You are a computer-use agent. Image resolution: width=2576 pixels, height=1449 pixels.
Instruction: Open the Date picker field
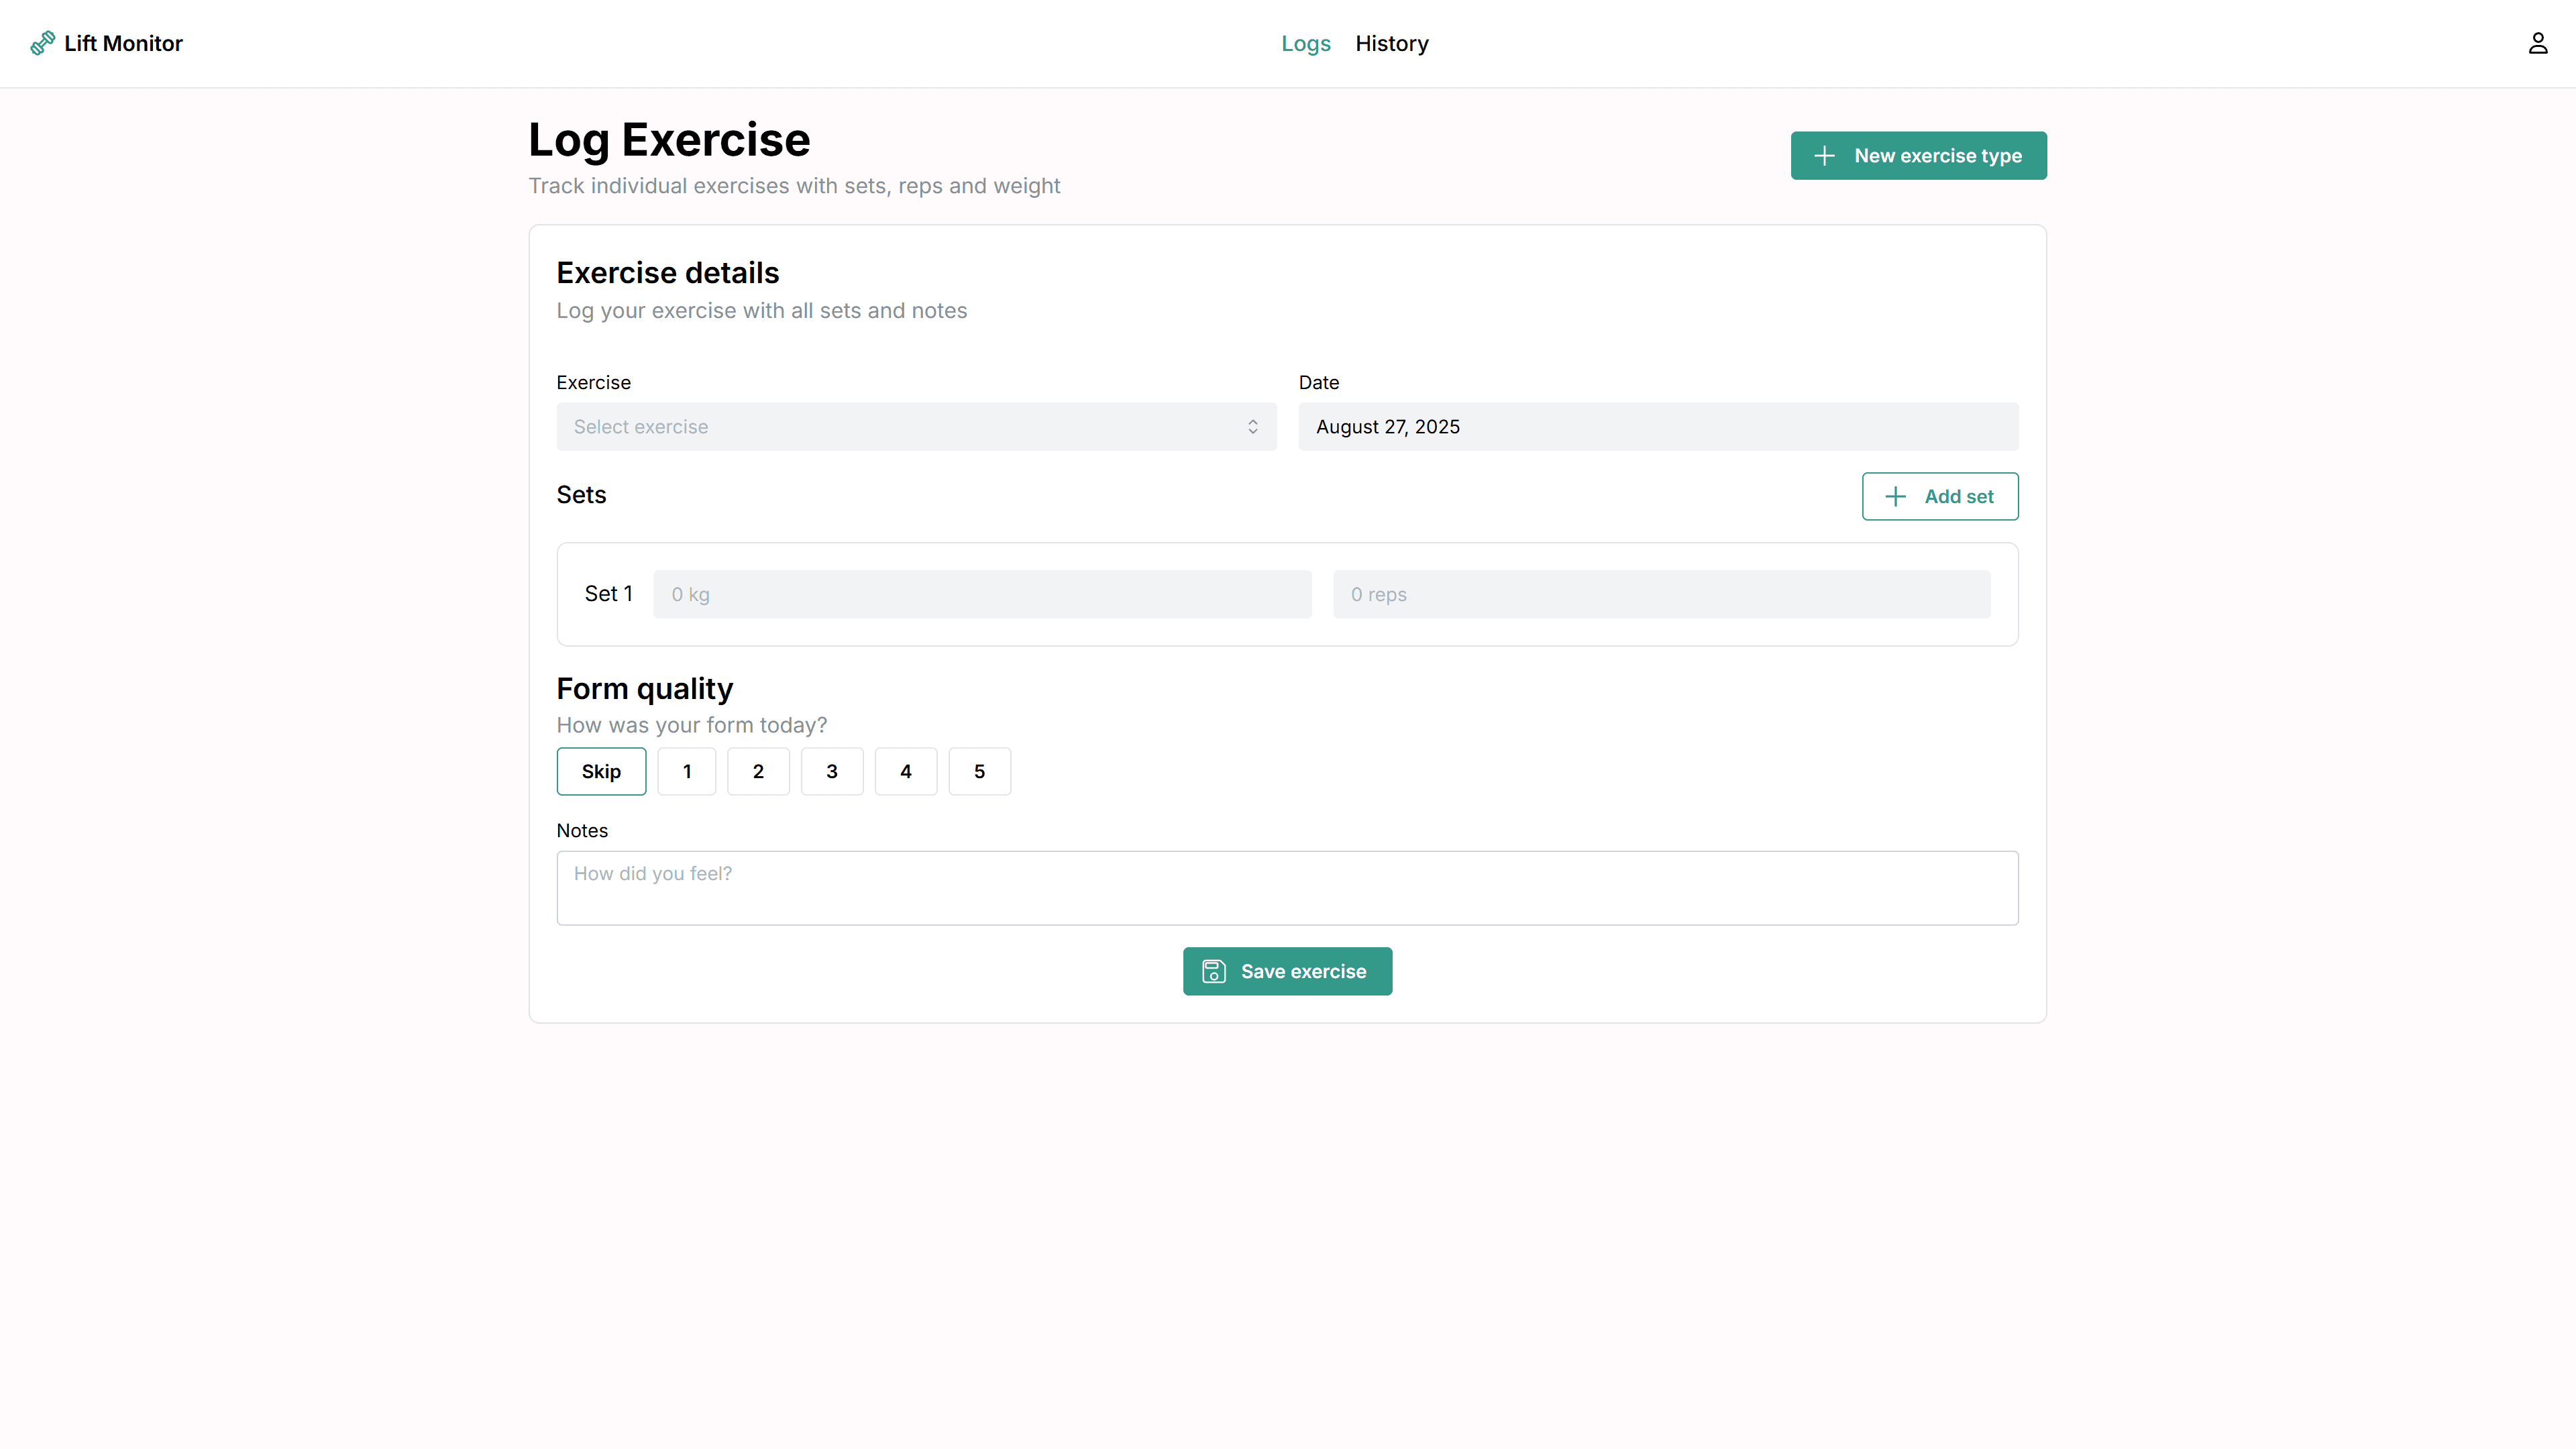point(1657,427)
